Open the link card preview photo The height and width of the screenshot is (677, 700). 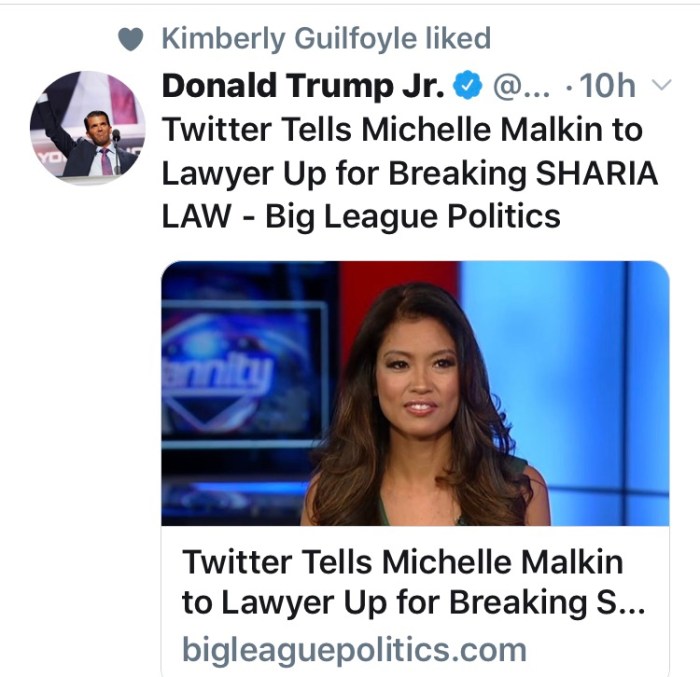415,393
